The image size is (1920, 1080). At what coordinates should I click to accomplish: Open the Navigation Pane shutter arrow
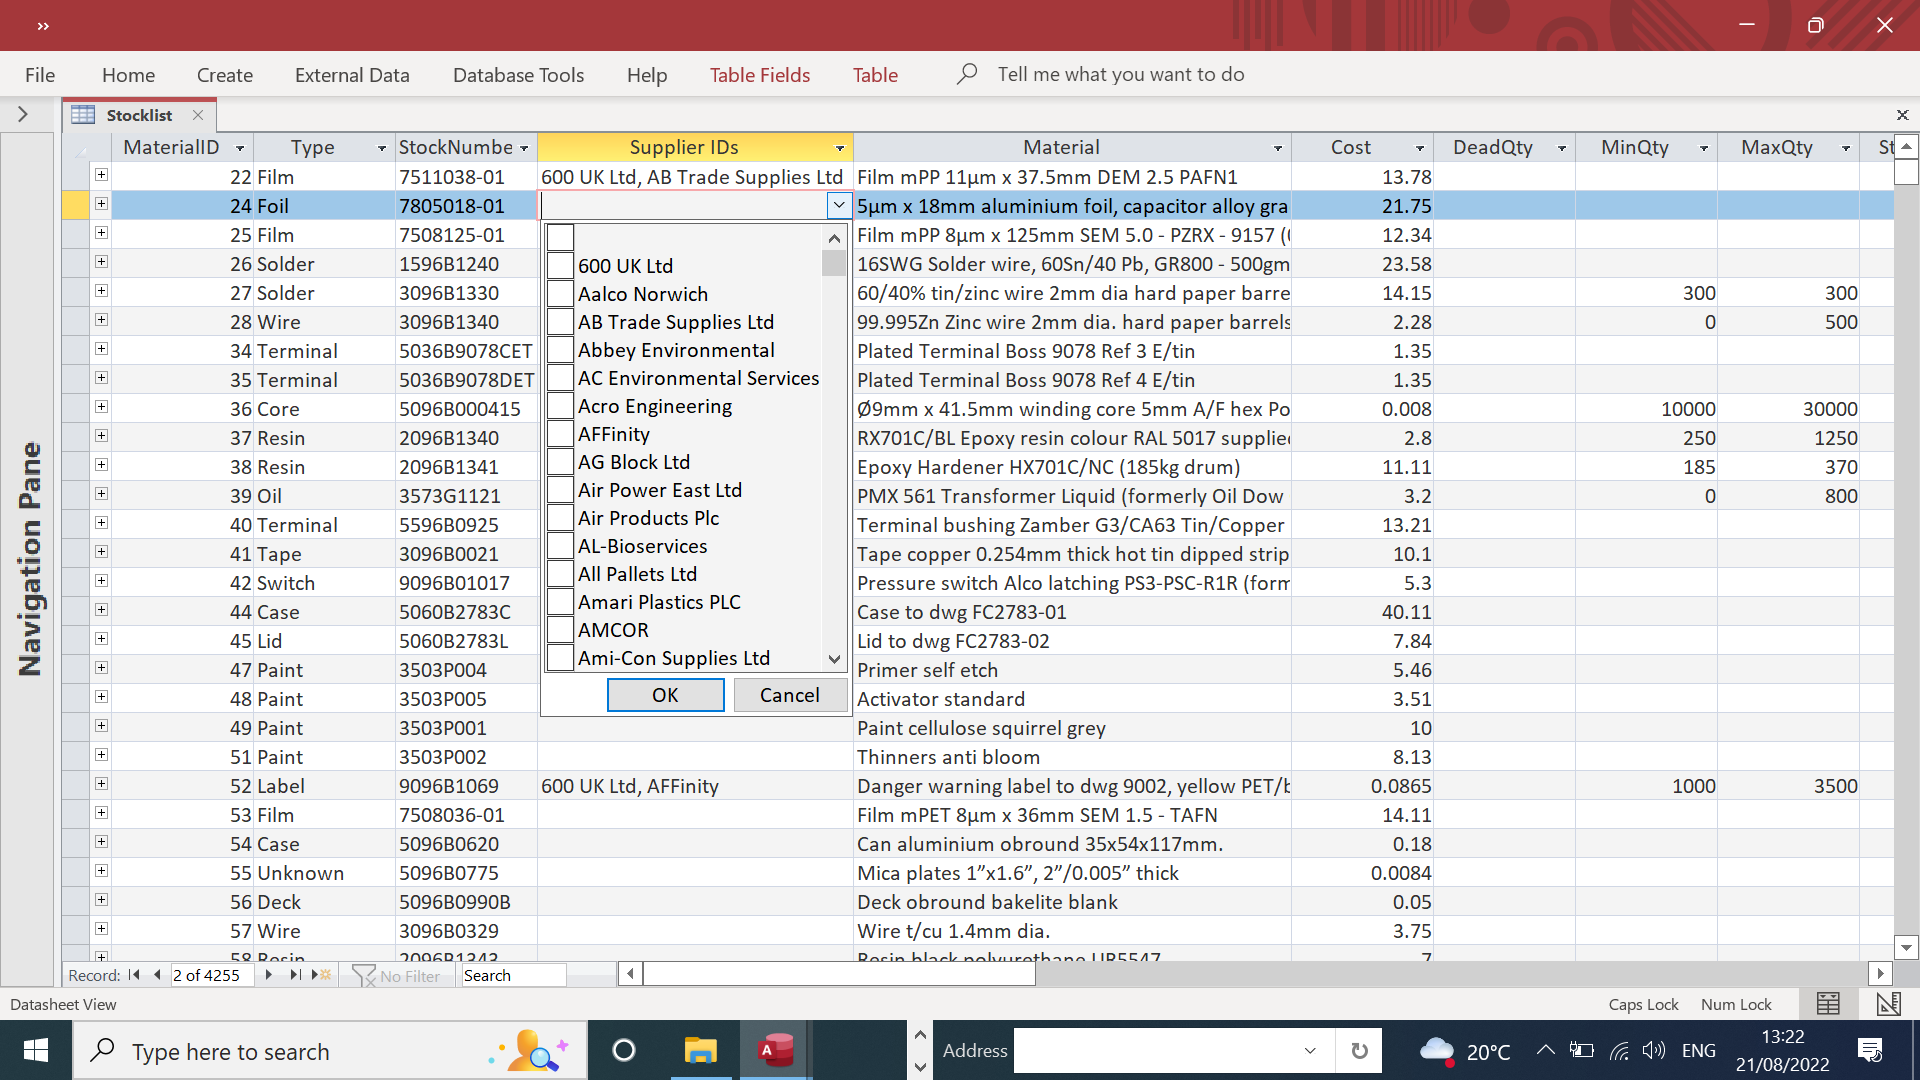[x=23, y=115]
